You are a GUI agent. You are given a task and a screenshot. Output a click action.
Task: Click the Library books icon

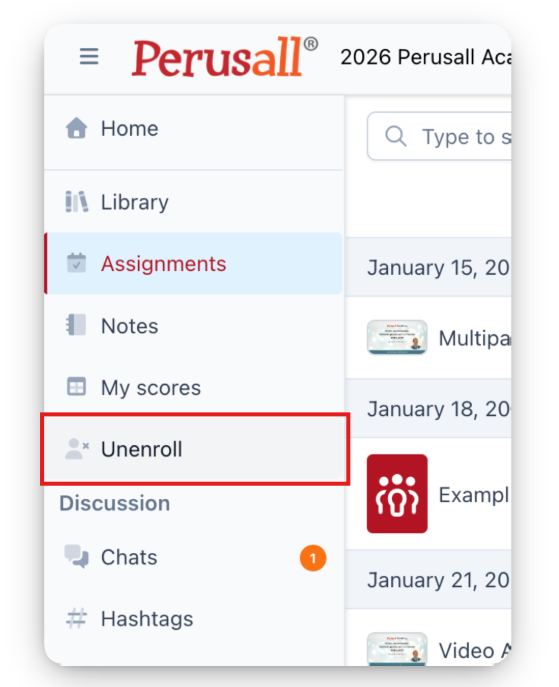pos(77,202)
